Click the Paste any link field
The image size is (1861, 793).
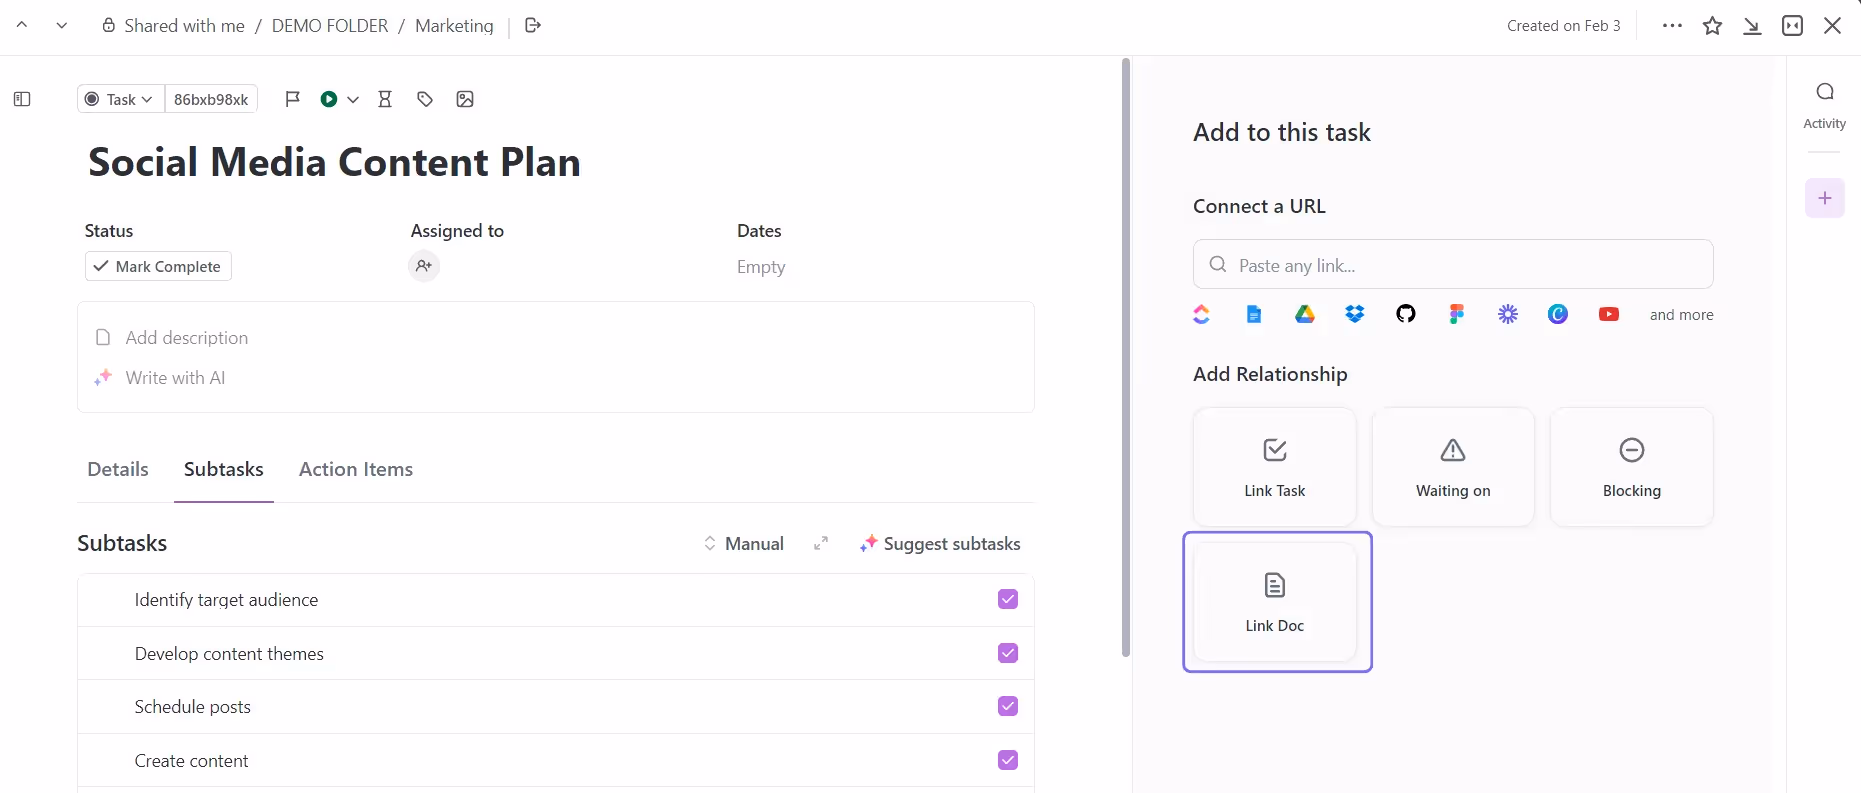point(1452,265)
